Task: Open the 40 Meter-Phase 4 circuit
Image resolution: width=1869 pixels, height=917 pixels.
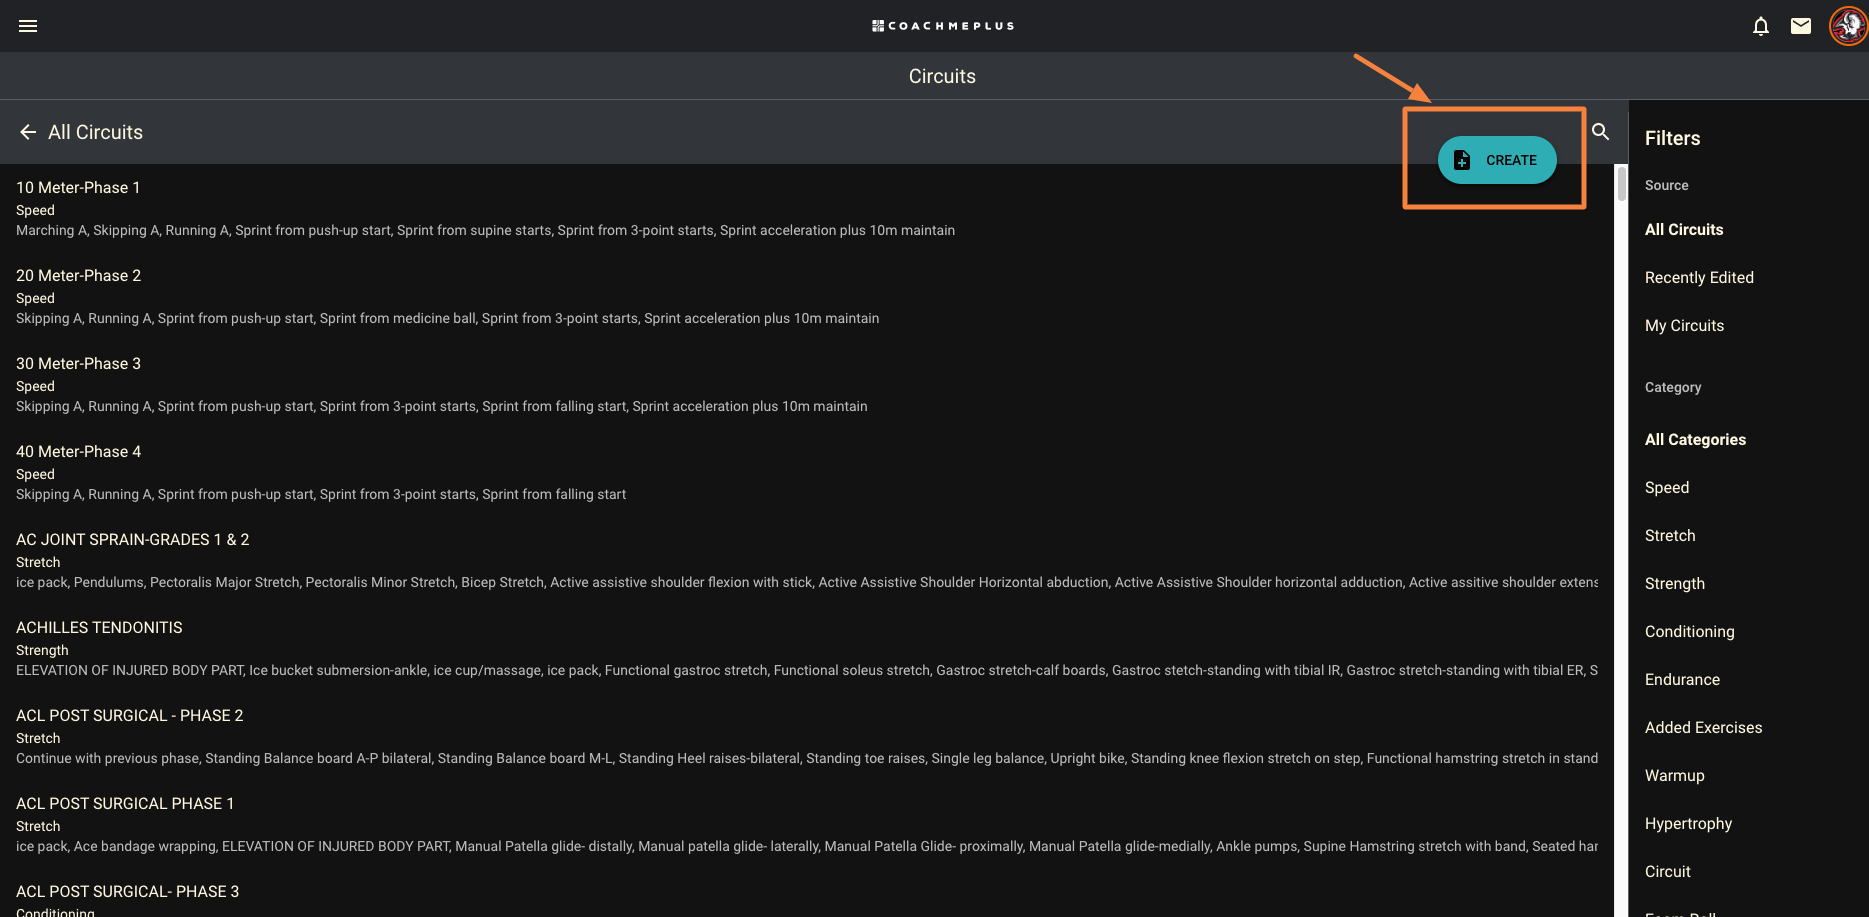Action: click(x=807, y=472)
